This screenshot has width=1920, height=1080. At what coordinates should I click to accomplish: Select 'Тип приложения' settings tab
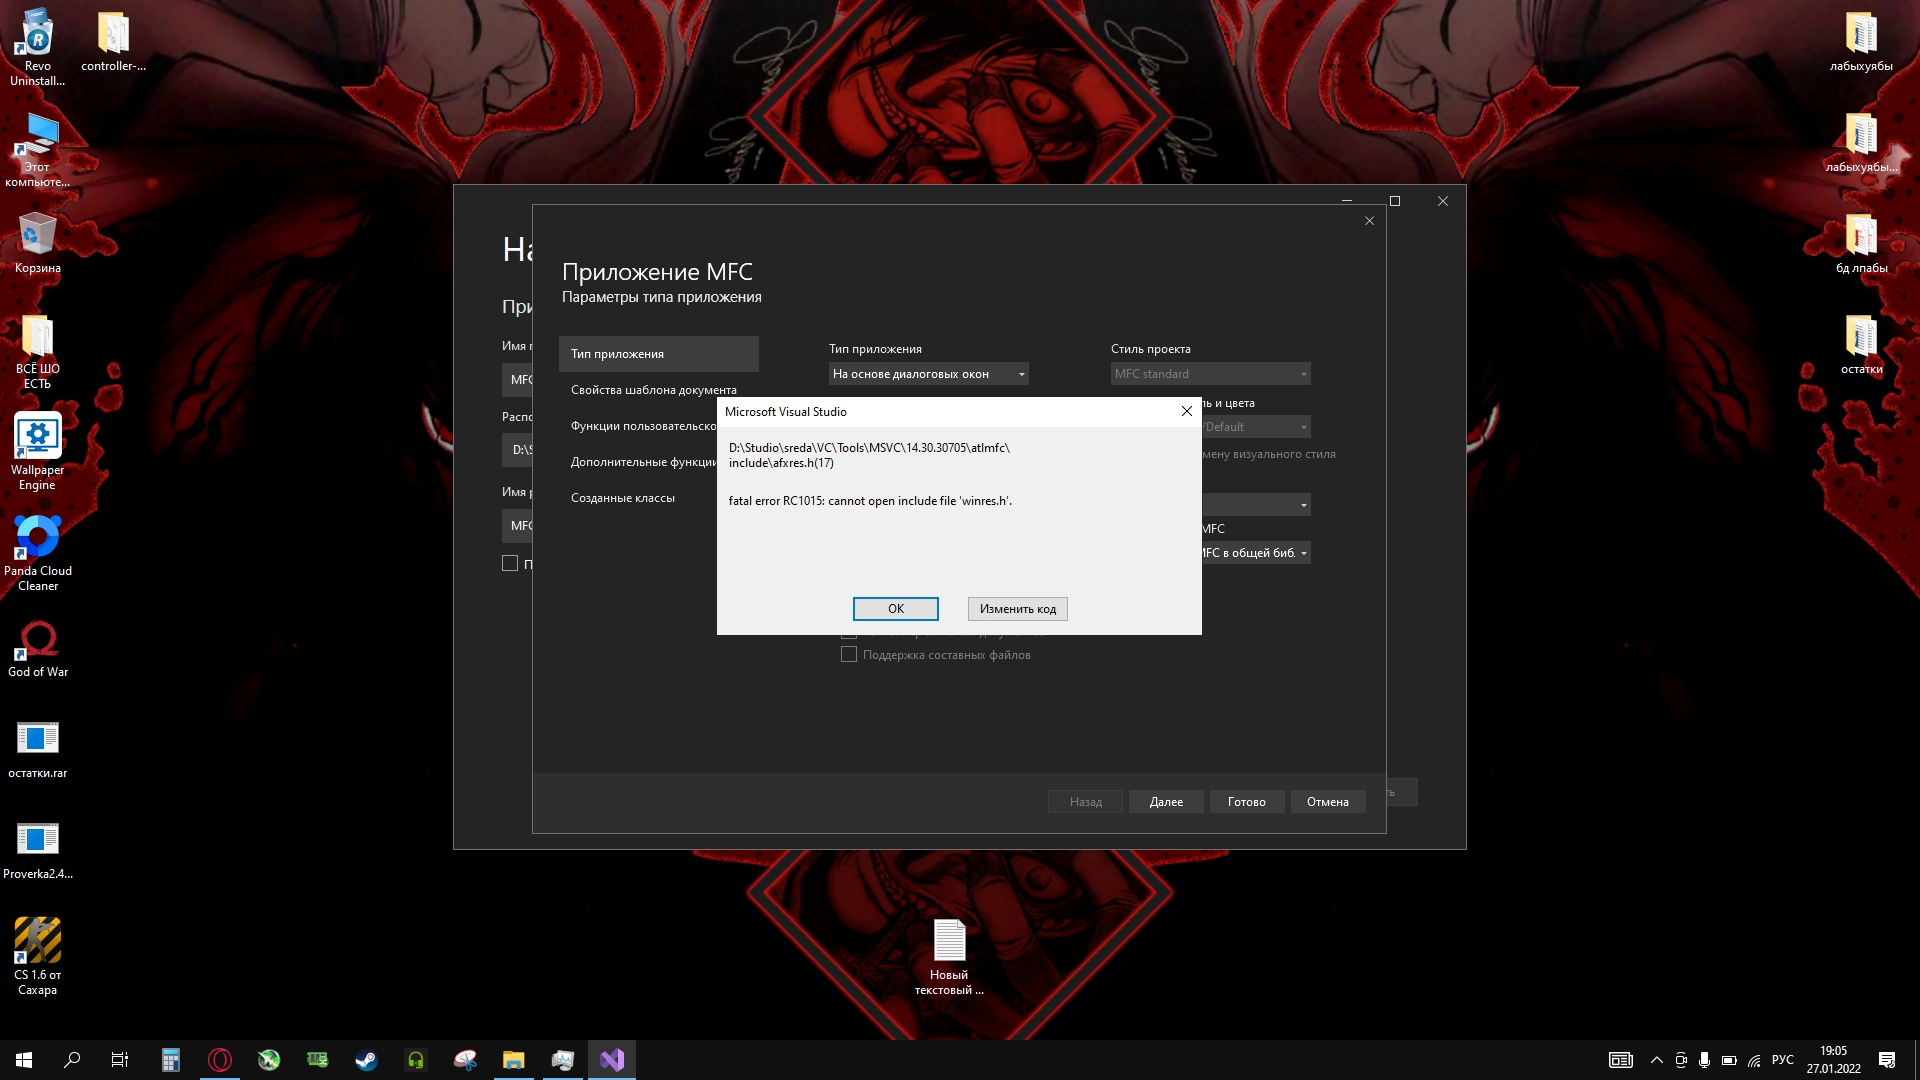coord(657,353)
